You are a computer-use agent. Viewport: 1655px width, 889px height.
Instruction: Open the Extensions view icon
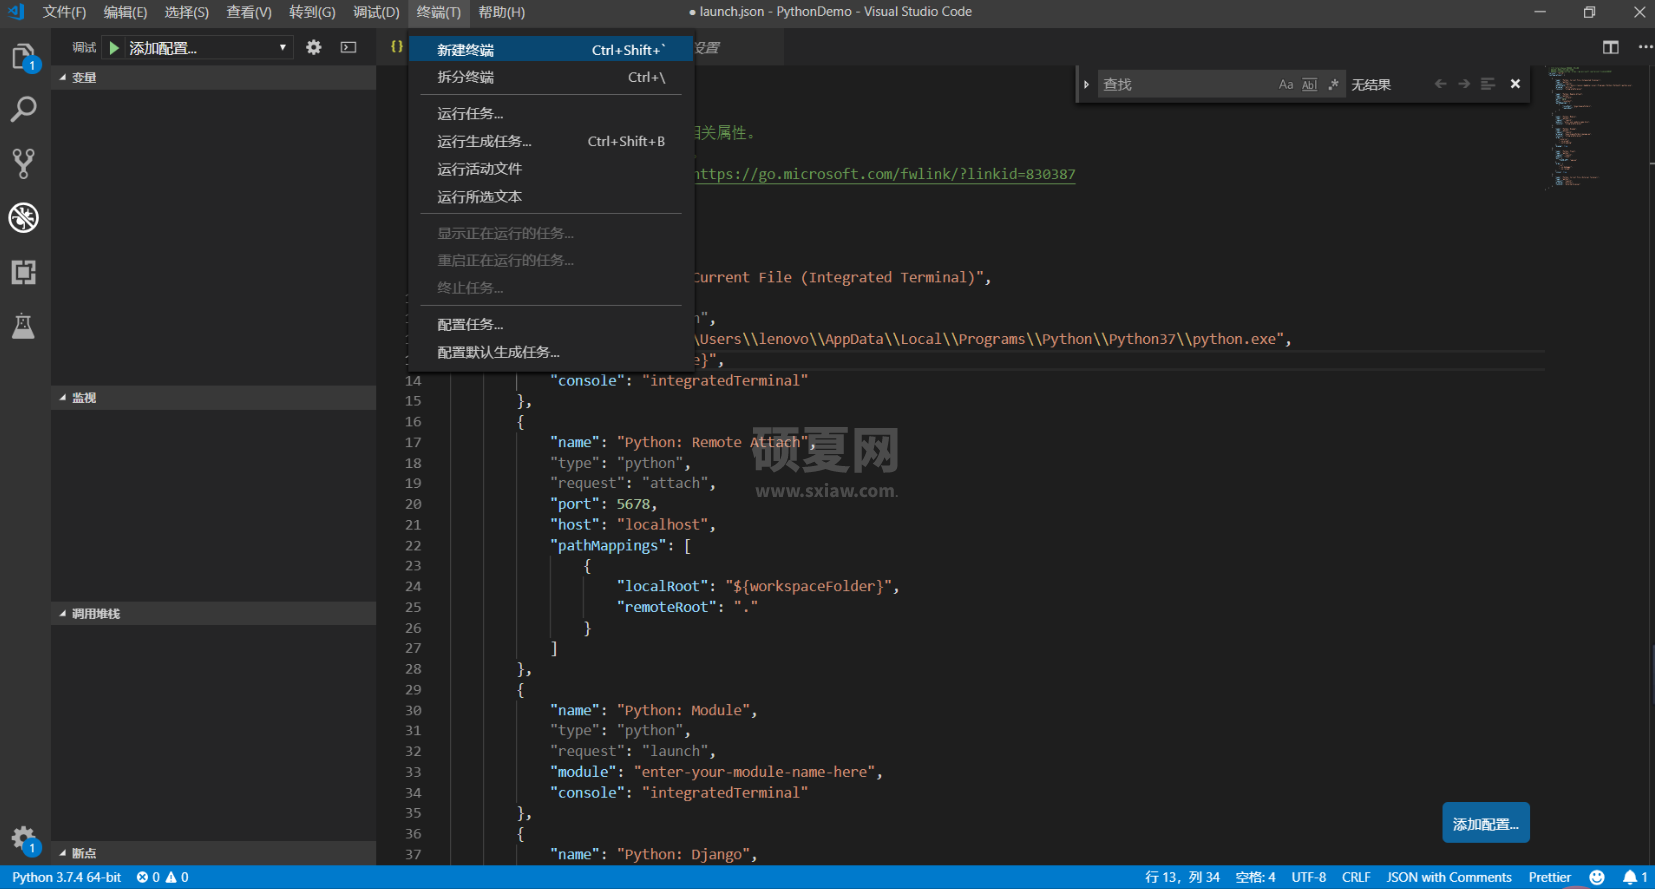coord(23,272)
